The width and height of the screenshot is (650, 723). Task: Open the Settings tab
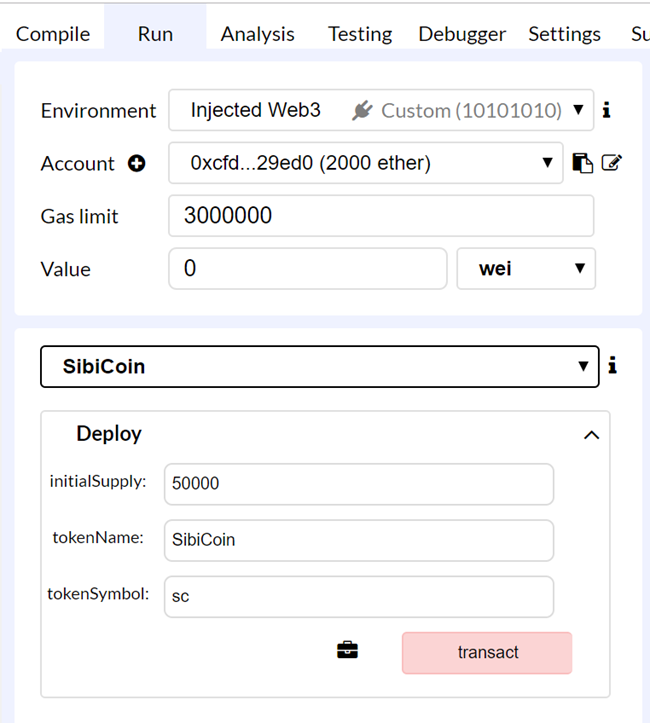(564, 34)
